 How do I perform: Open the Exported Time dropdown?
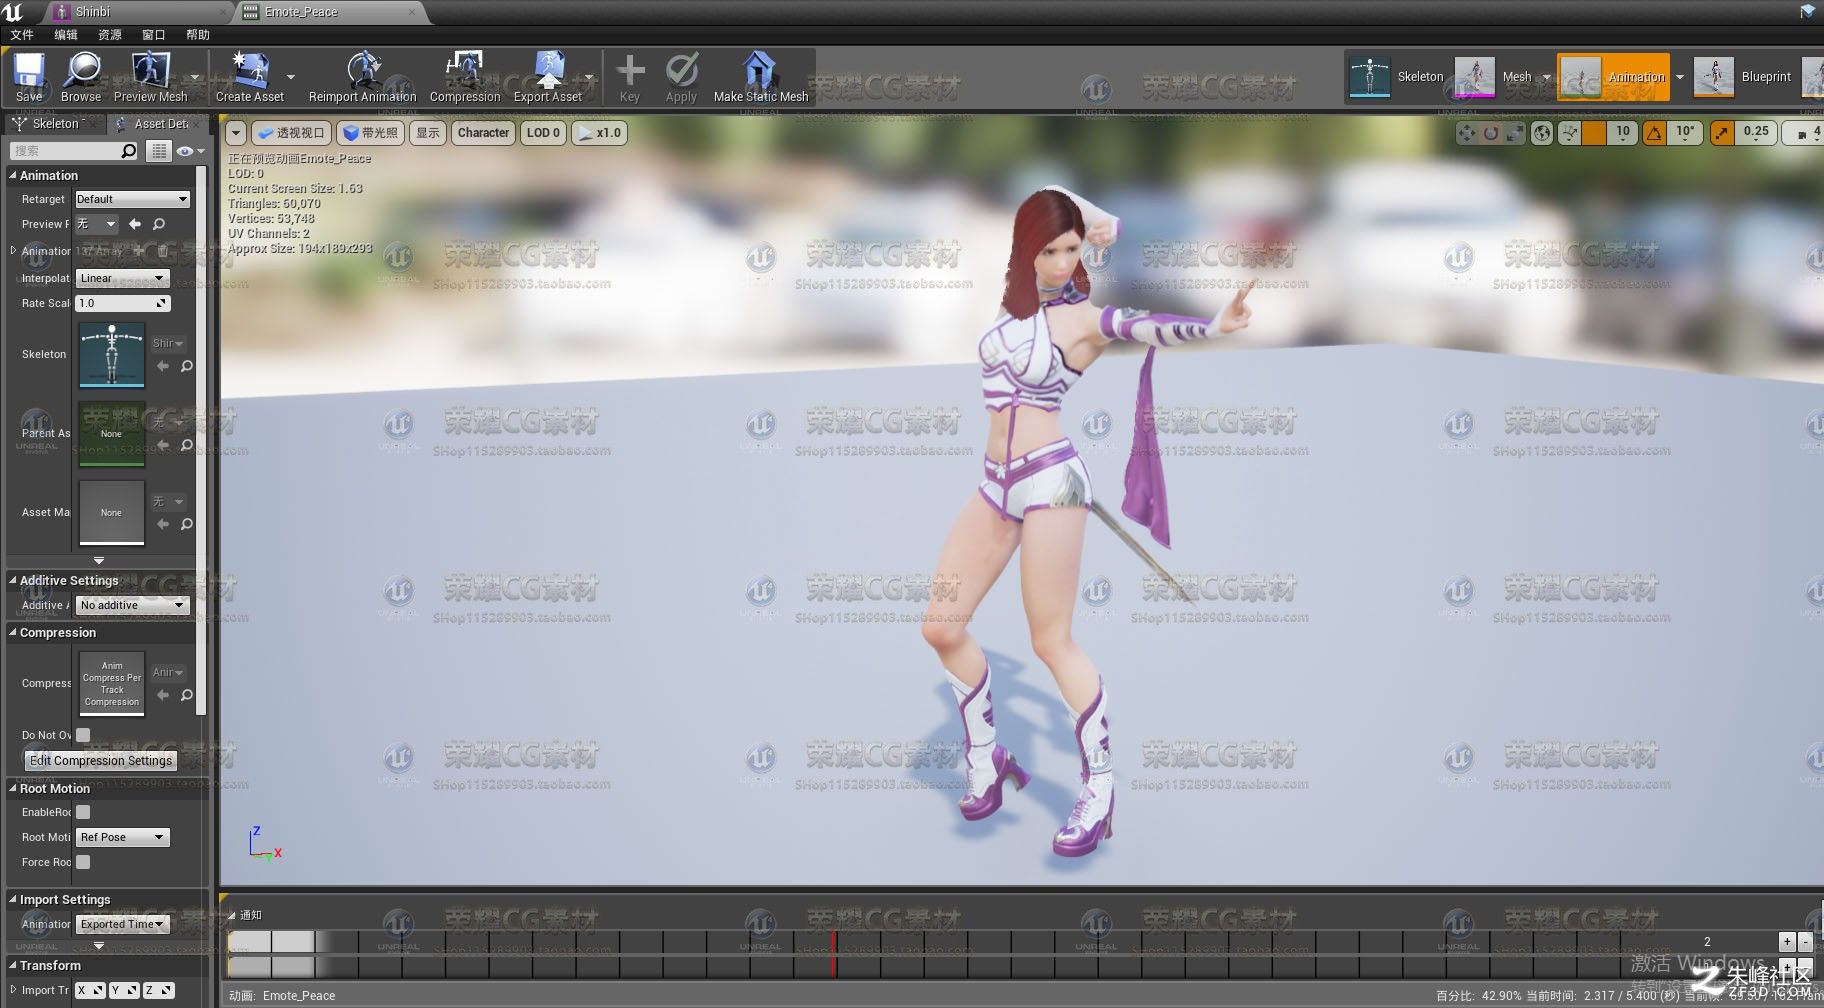[x=122, y=924]
